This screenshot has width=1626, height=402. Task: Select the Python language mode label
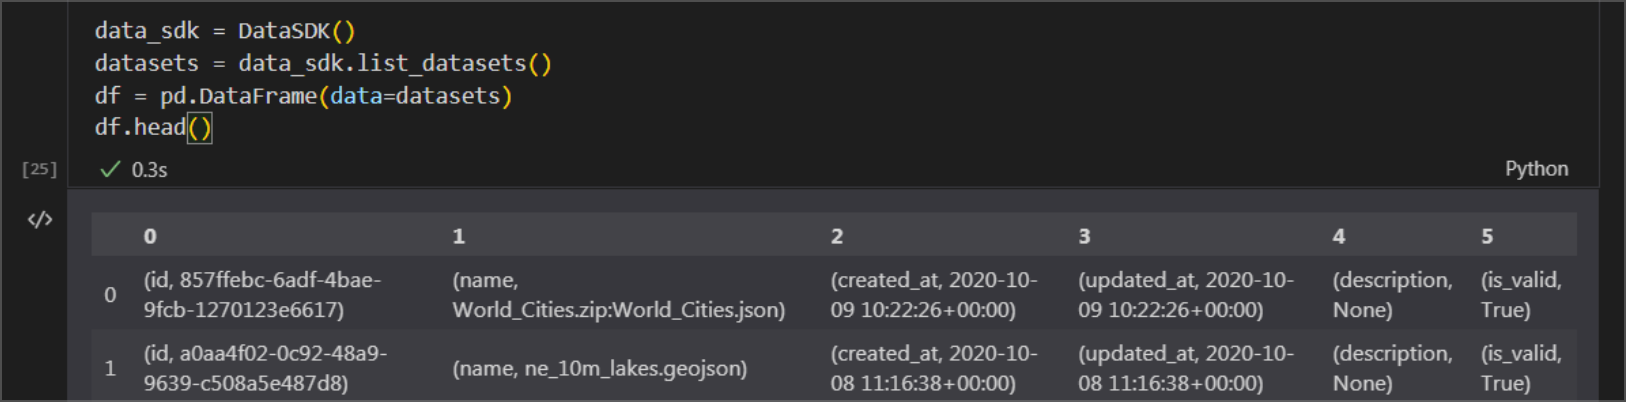point(1536,169)
